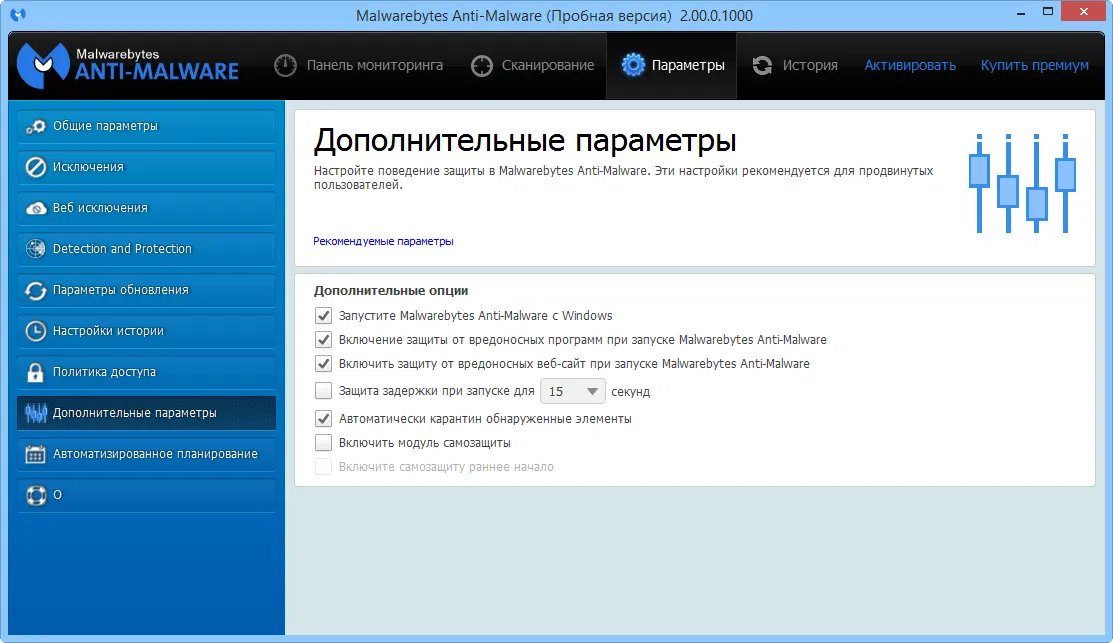Select the Исключения sidebar item
The height and width of the screenshot is (643, 1113).
point(146,167)
